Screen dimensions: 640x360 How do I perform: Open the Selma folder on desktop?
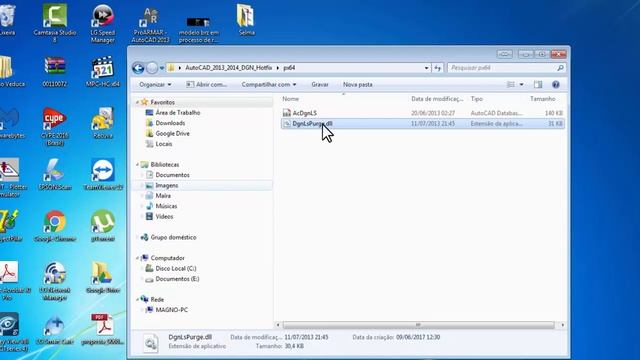246,20
